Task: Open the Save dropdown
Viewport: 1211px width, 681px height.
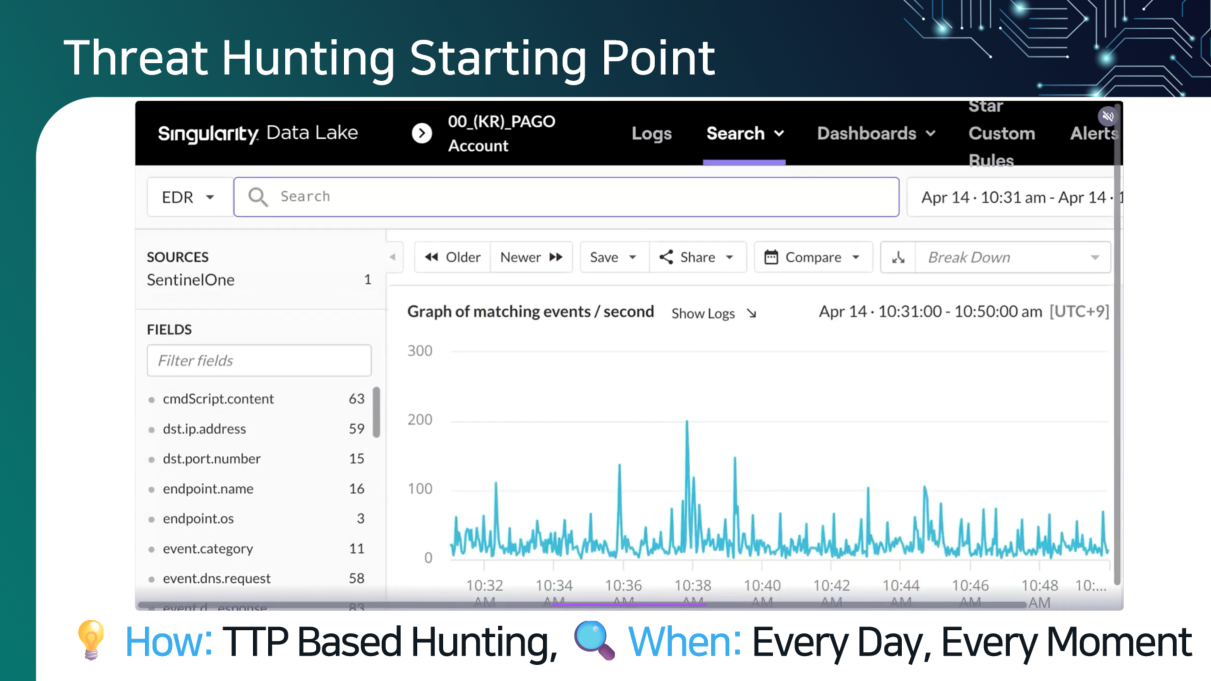Action: pos(614,257)
